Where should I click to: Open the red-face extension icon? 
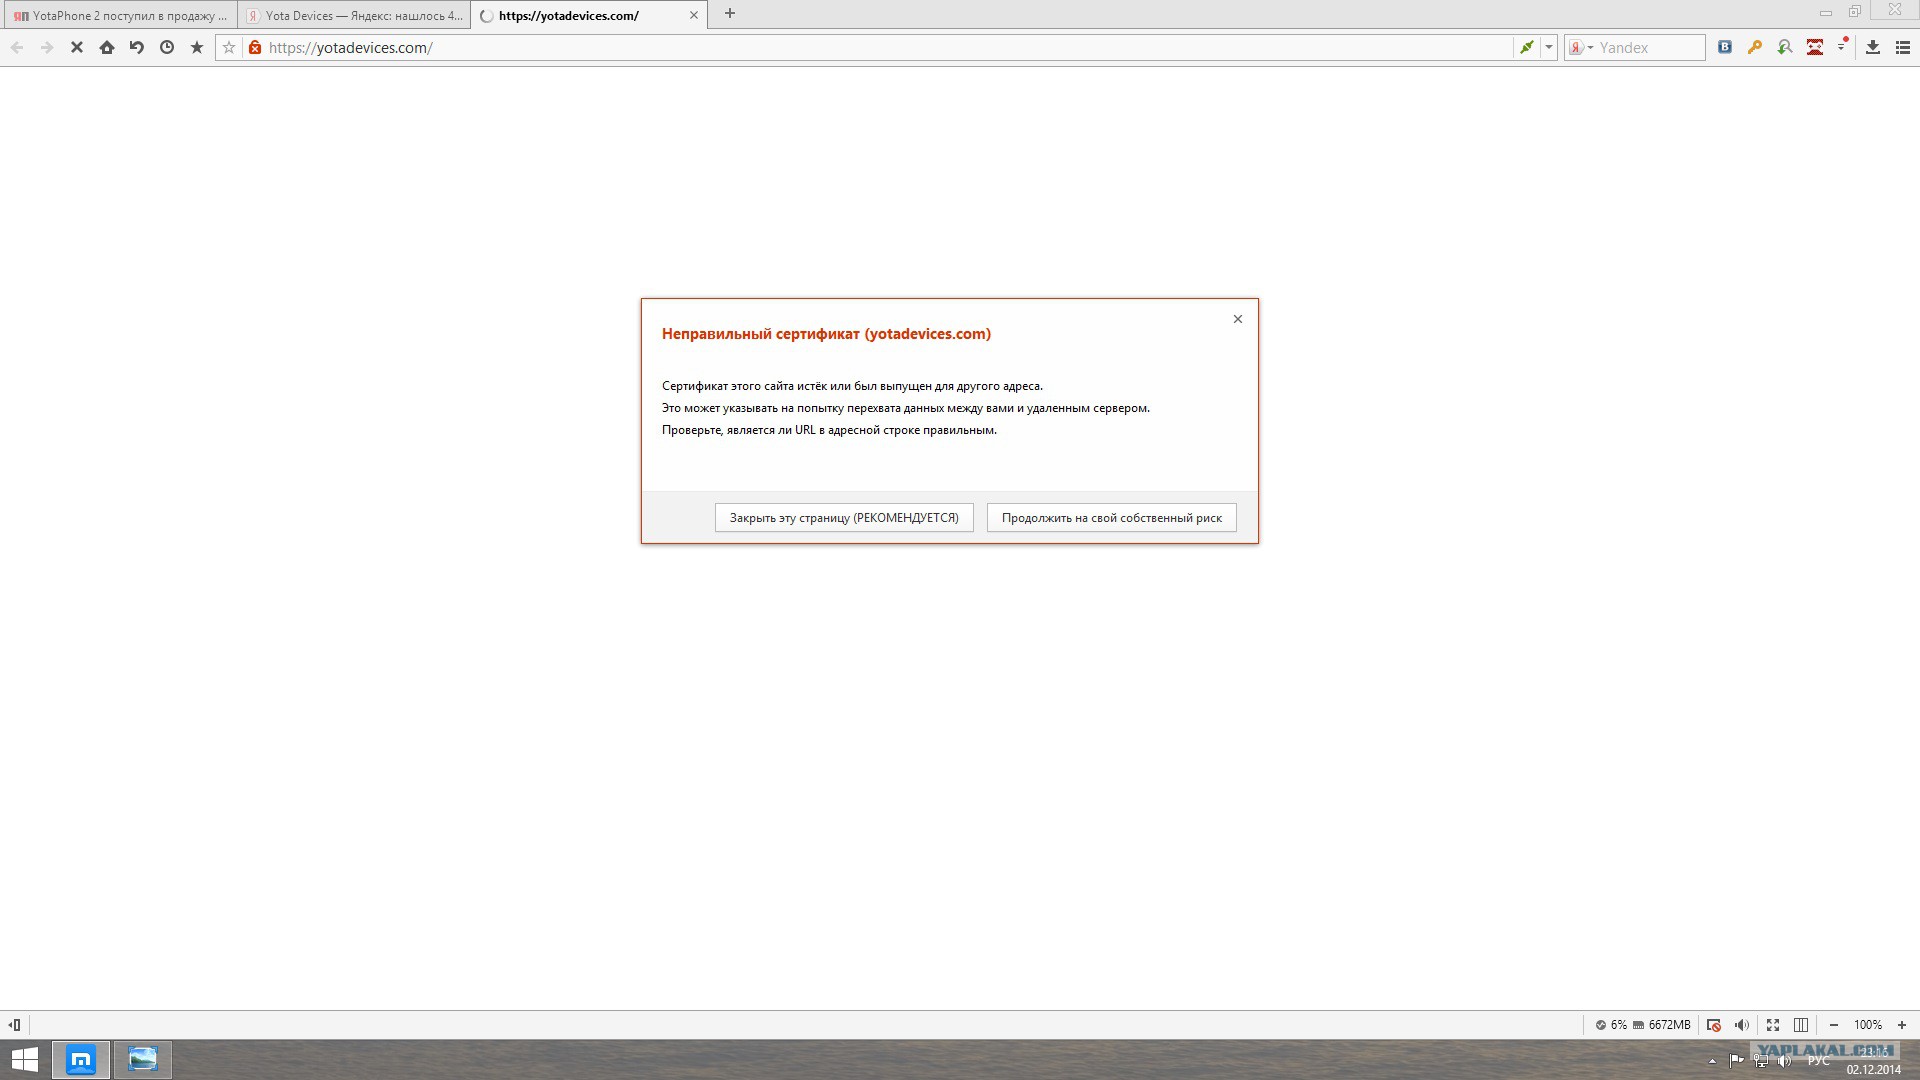pos(1815,47)
